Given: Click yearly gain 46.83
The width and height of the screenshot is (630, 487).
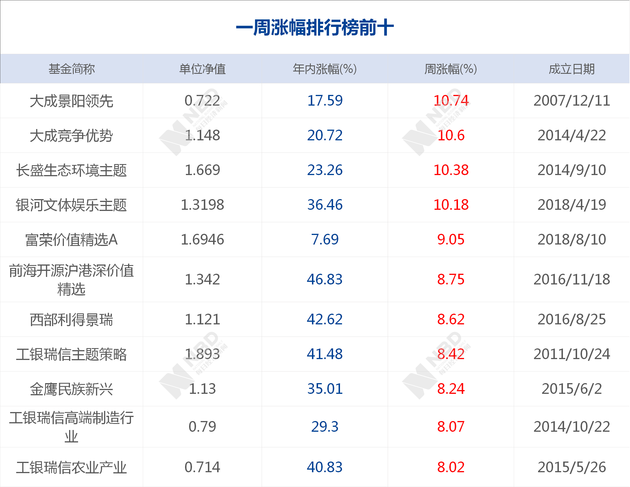Looking at the screenshot, I should coord(325,279).
